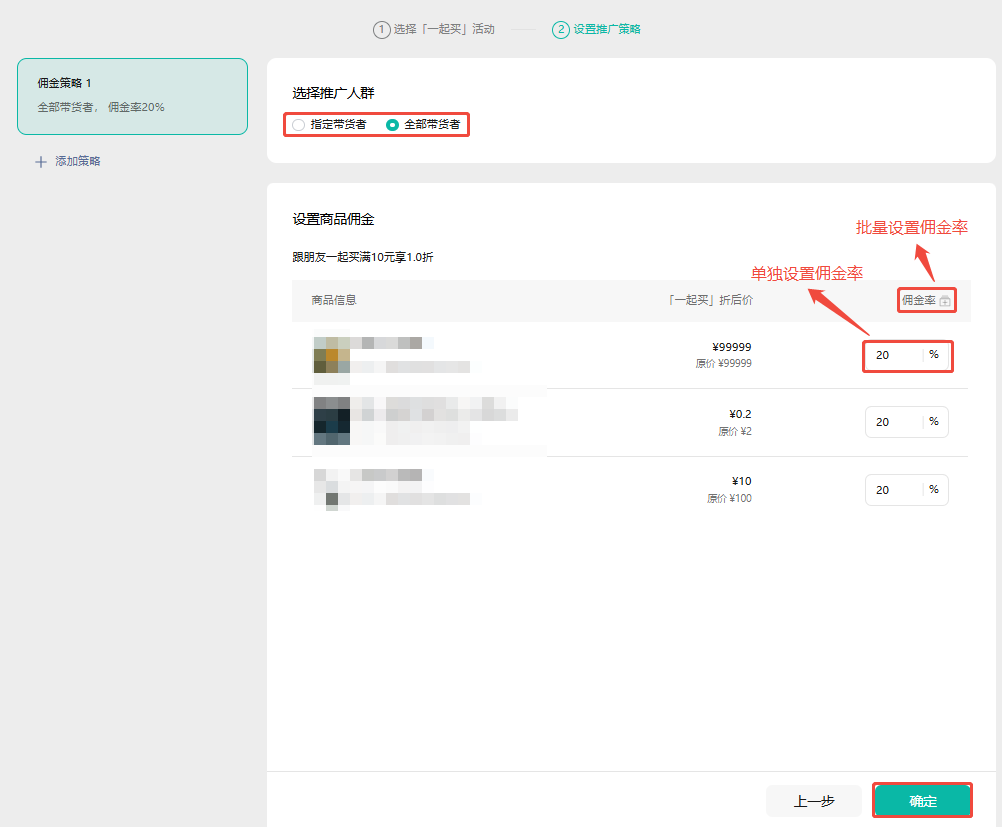This screenshot has width=1002, height=827.
Task: Click second product thumbnail image
Action: pos(331,421)
